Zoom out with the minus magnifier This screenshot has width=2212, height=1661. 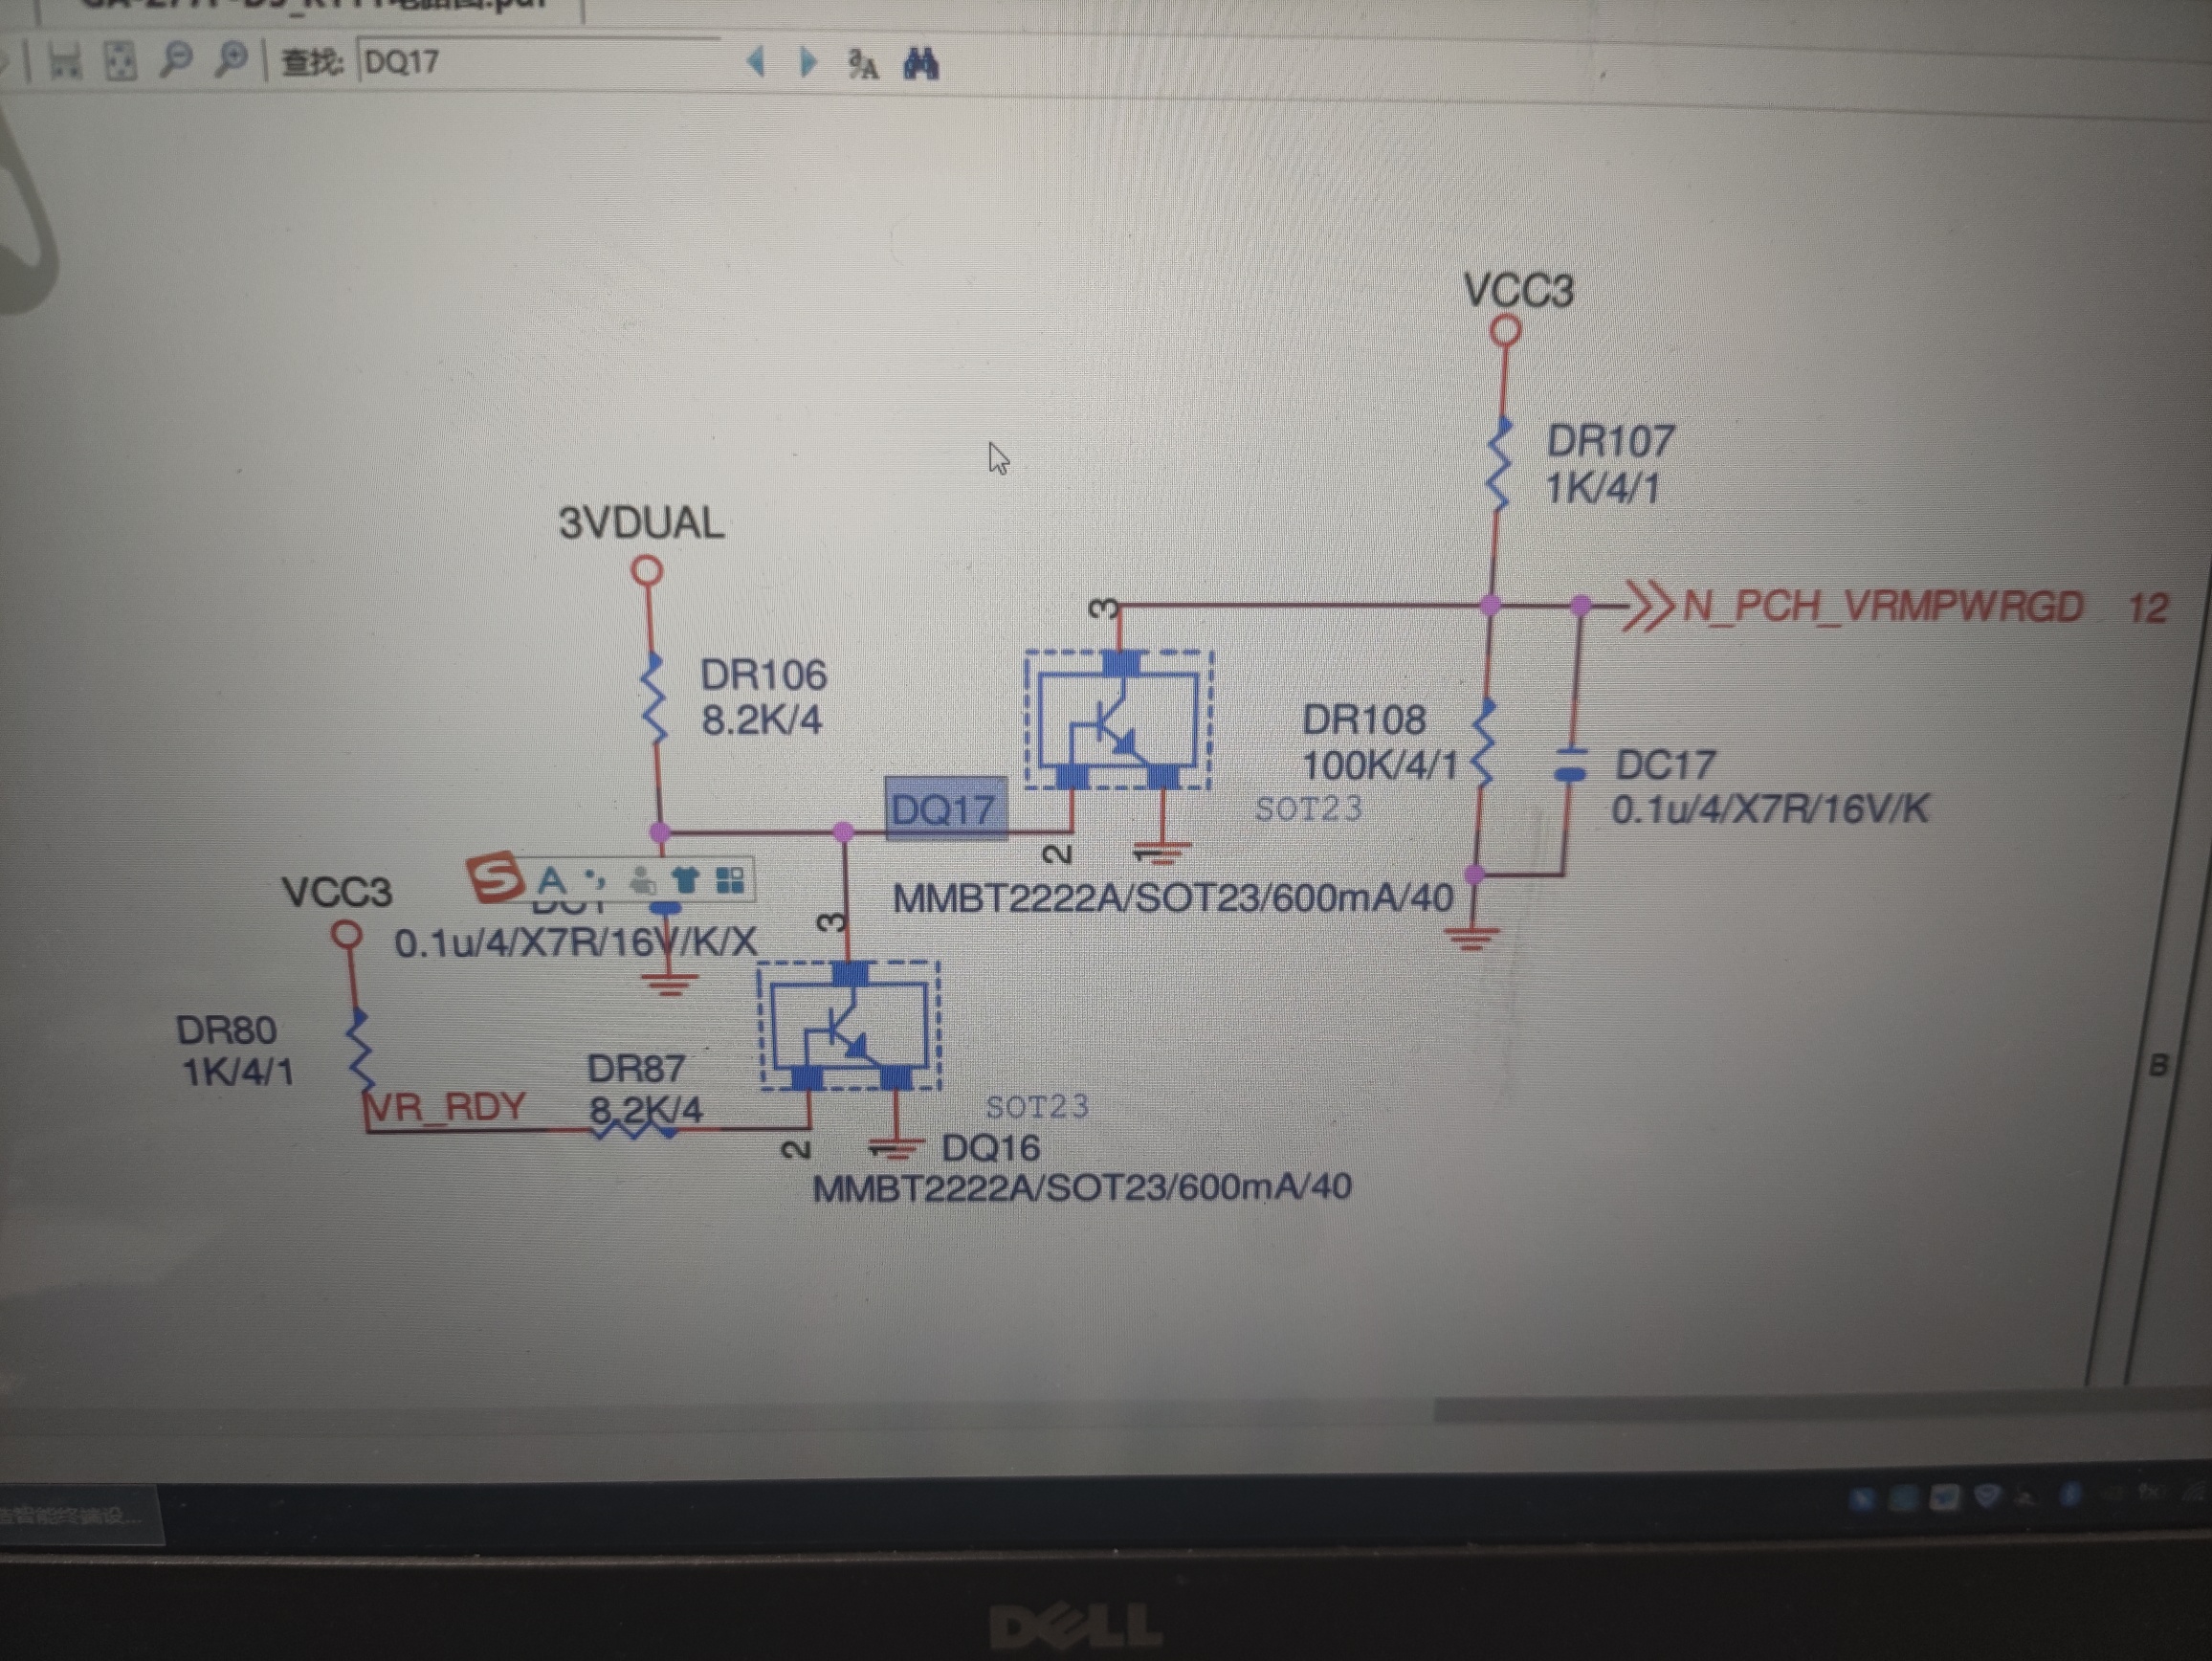(176, 60)
